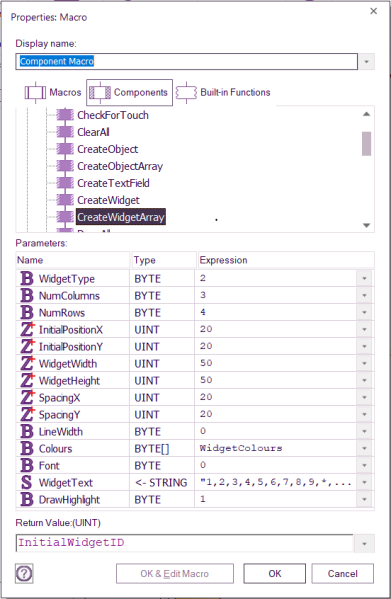Image resolution: width=391 pixels, height=599 pixels.
Task: Click the UINT icon beside InitialPositionX
Action: (x=27, y=329)
